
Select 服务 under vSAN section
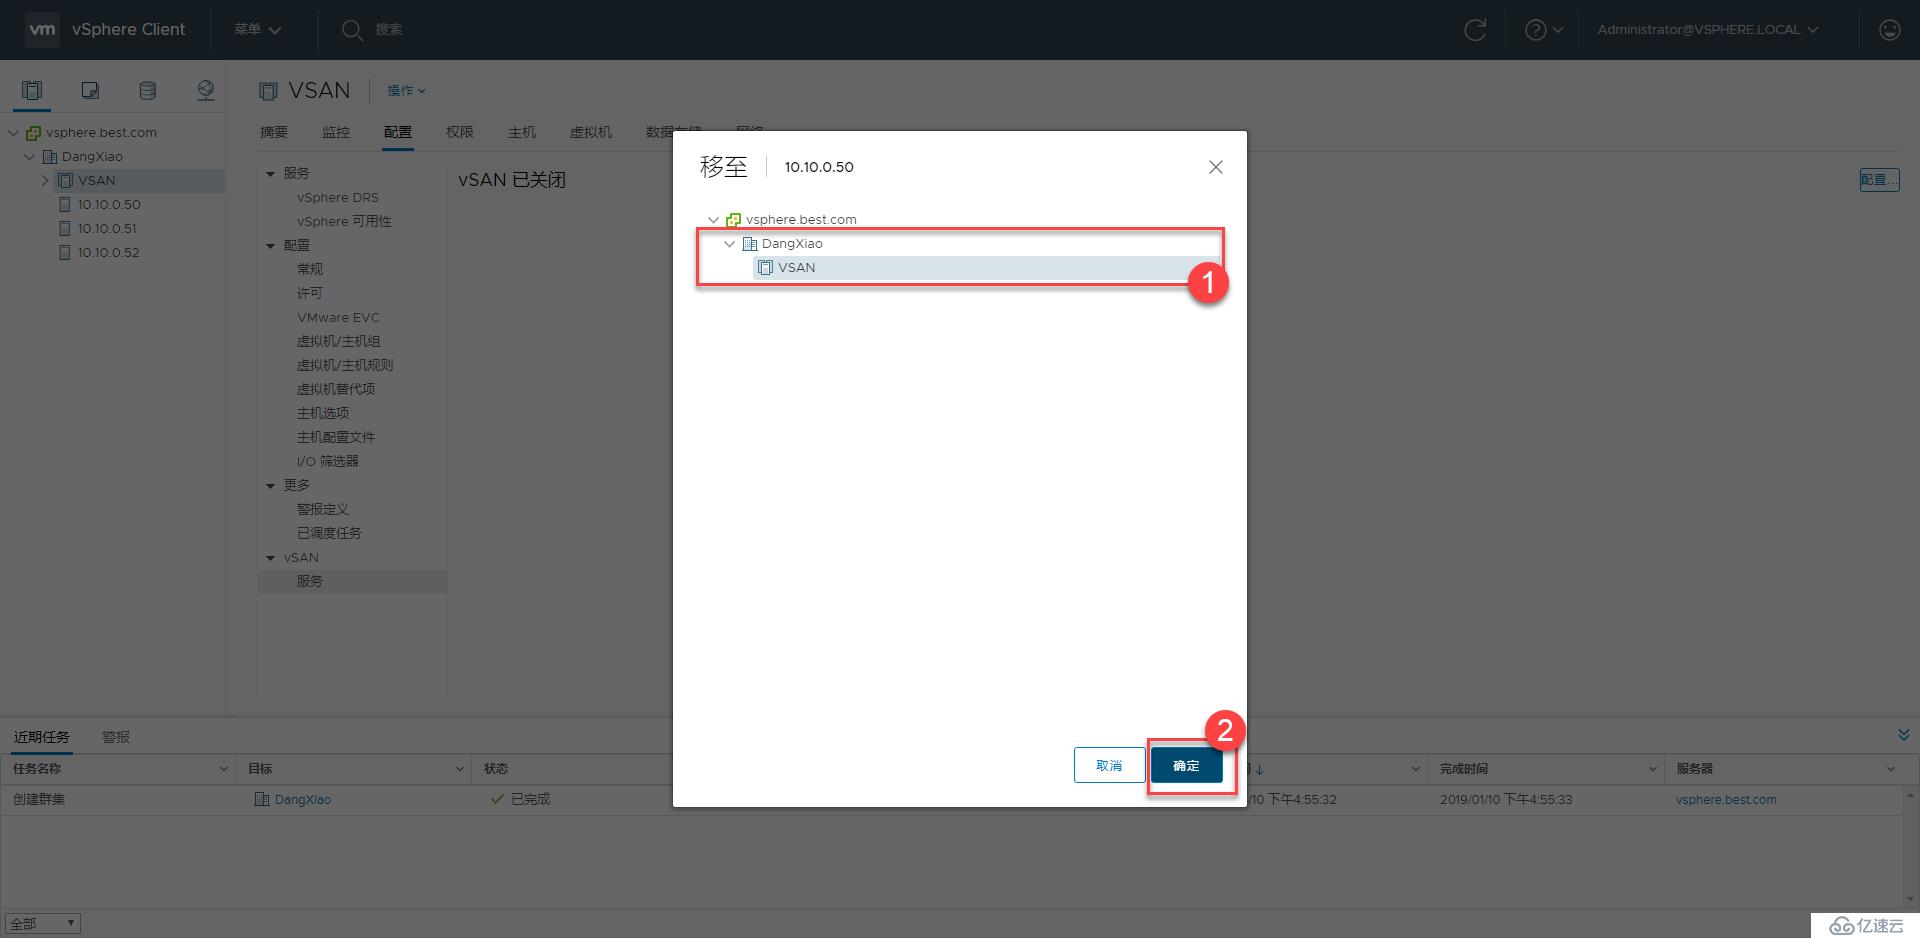pyautogui.click(x=352, y=581)
